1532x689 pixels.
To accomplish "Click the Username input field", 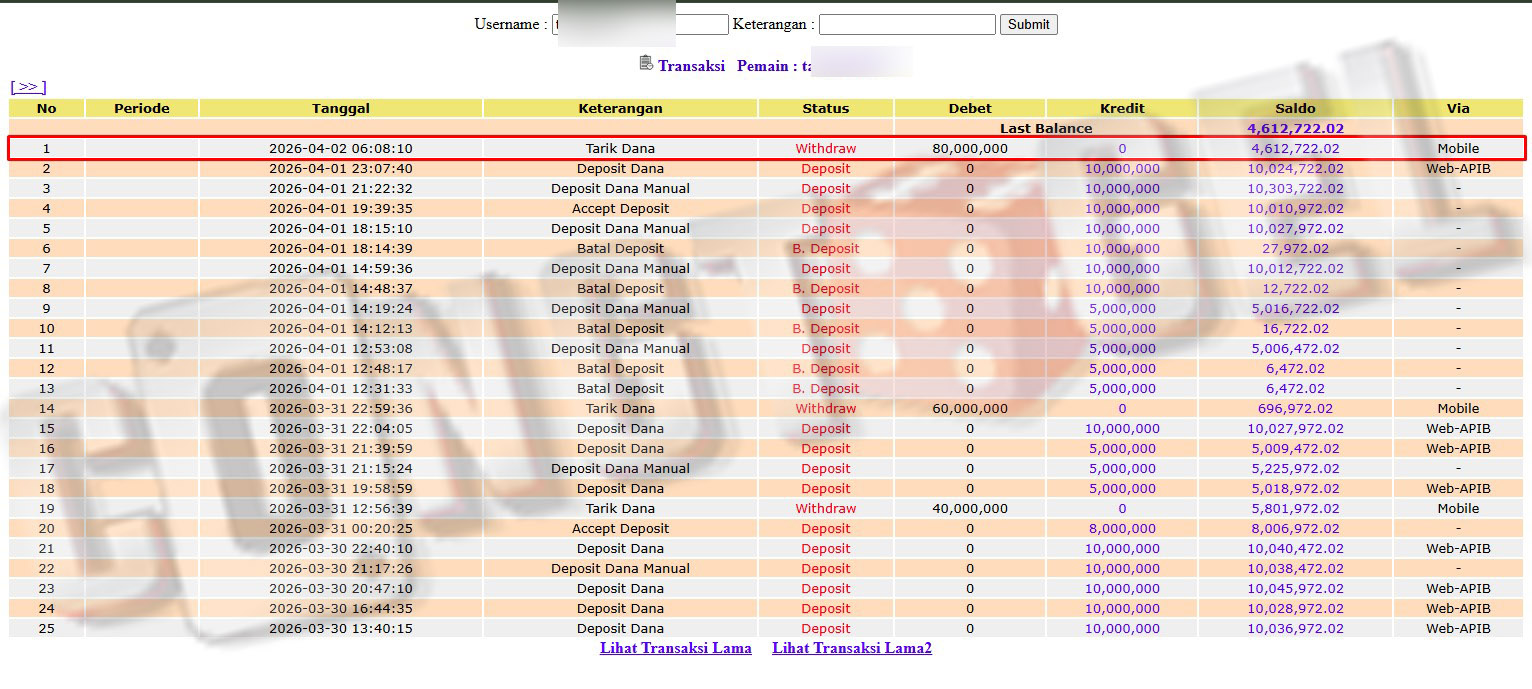I will click(640, 25).
